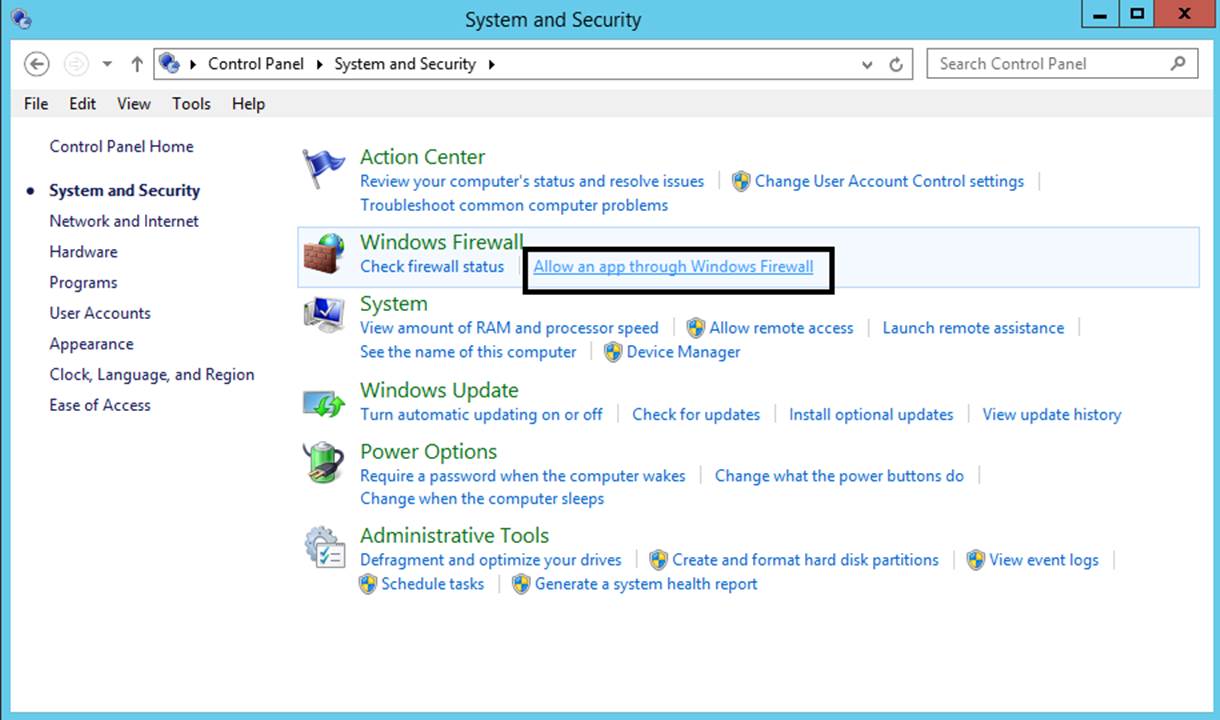Click Launch remote assistance
The height and width of the screenshot is (720, 1220).
973,328
